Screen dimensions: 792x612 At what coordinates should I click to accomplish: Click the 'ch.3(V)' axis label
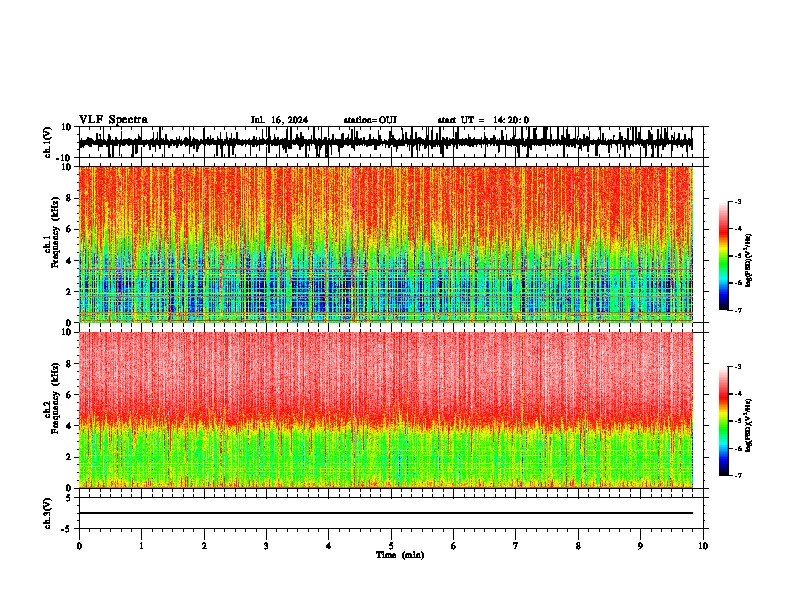(x=48, y=514)
